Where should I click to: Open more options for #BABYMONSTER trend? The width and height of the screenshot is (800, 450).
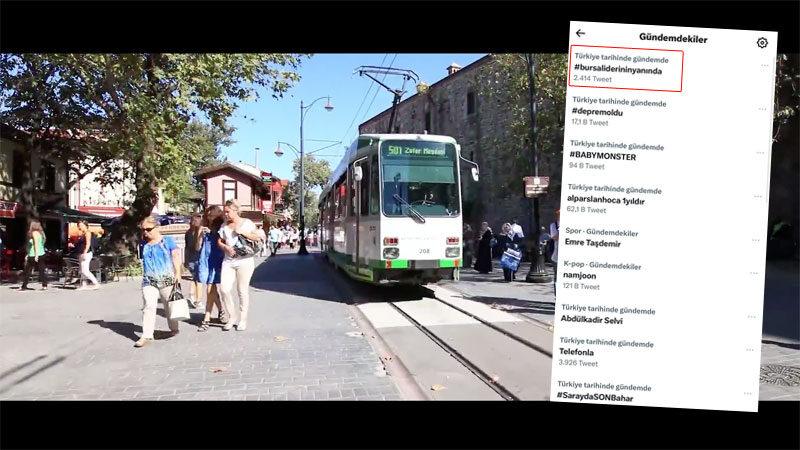coord(760,153)
